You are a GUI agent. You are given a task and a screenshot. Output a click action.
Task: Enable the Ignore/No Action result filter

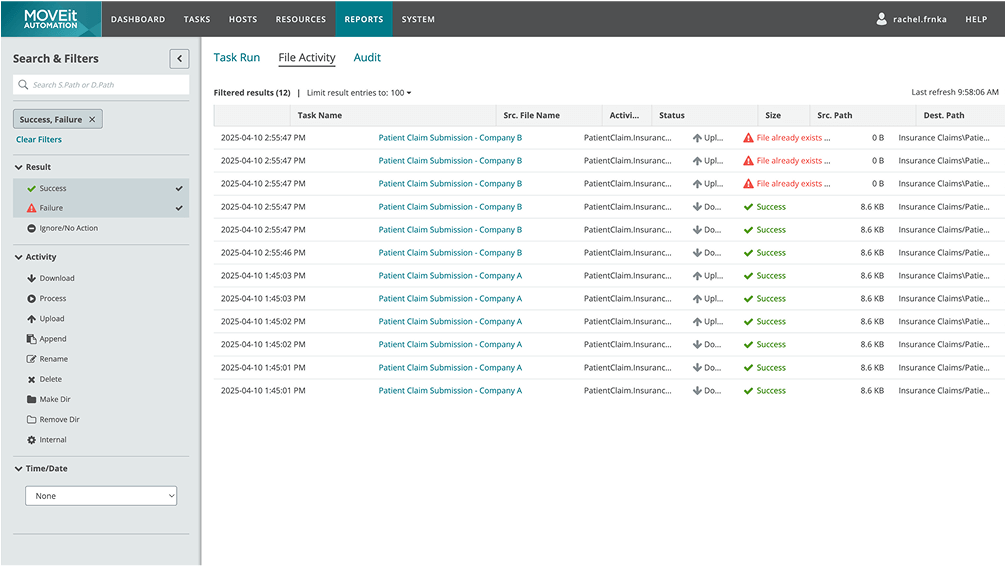pos(68,228)
